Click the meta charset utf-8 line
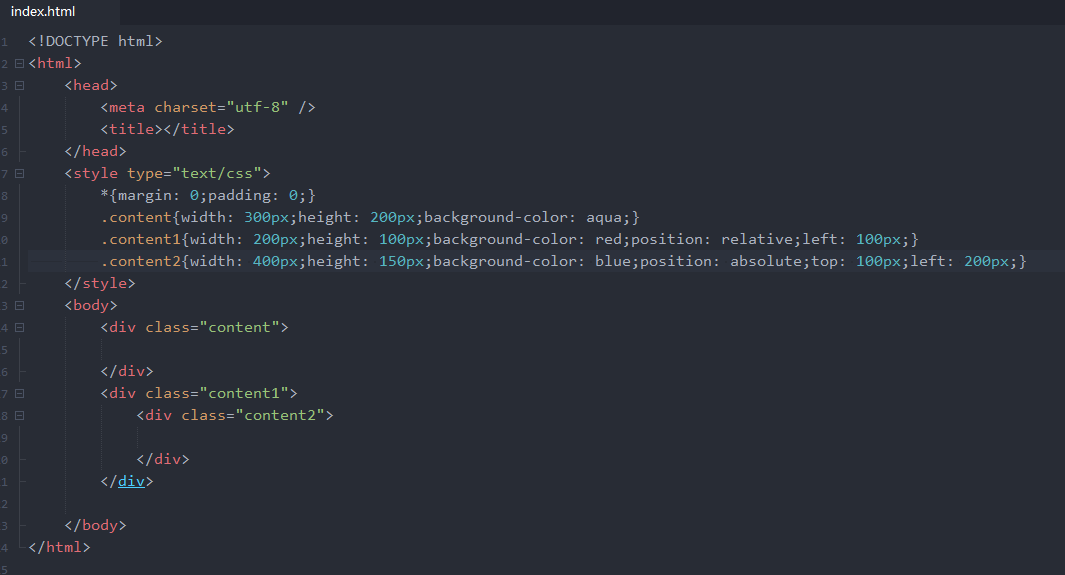1065x575 pixels. click(208, 107)
